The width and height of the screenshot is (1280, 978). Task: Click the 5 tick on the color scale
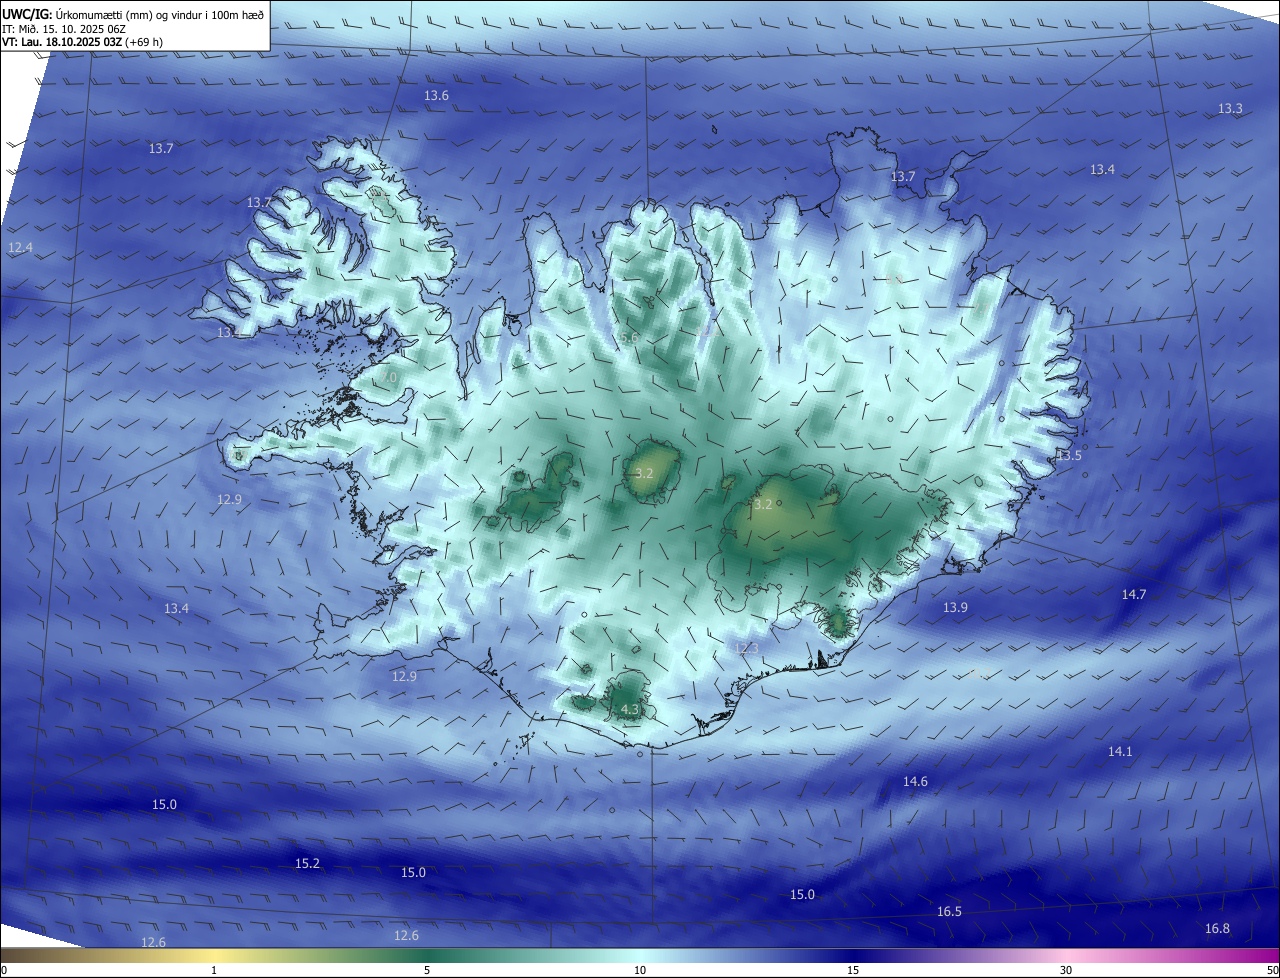[427, 970]
